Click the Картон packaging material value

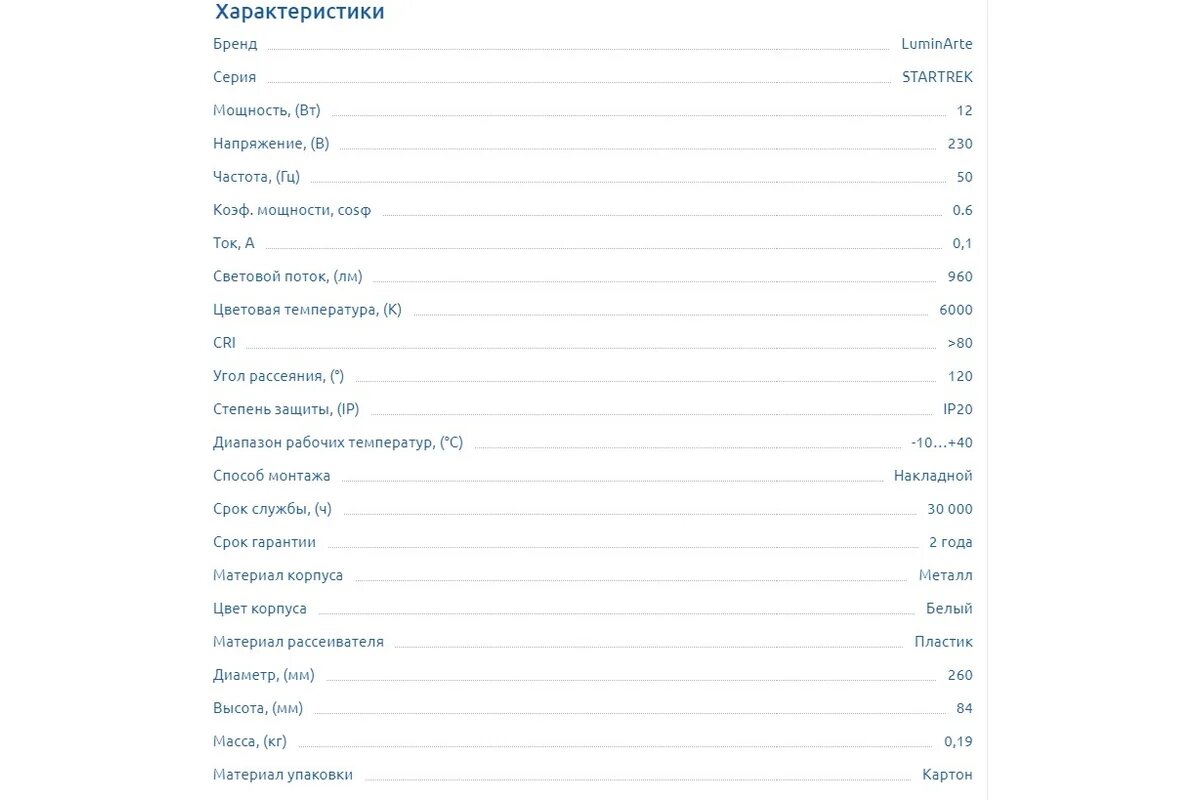pos(947,775)
